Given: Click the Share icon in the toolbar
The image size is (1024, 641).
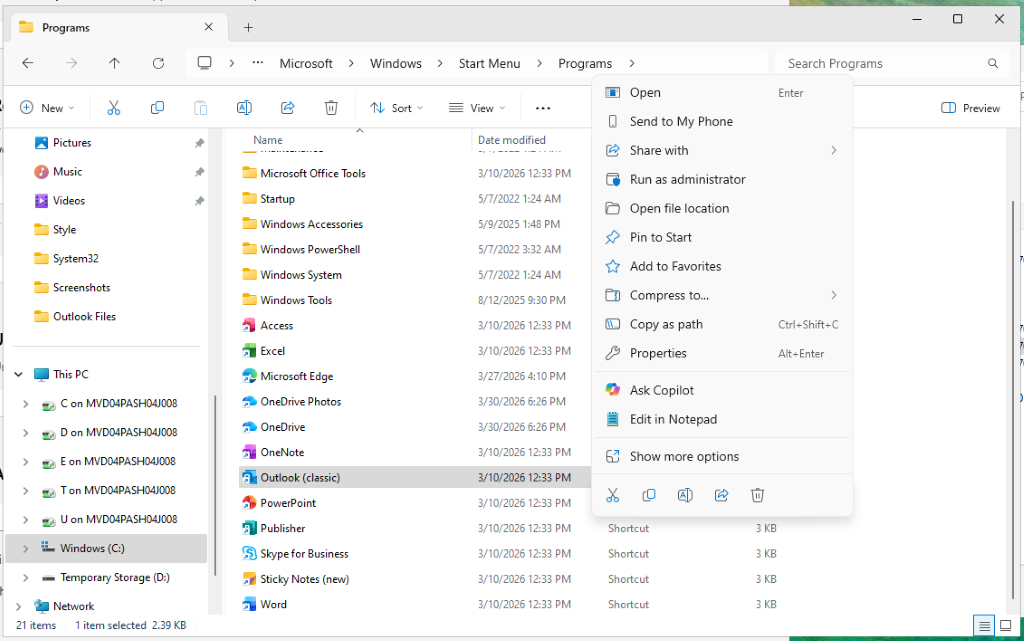Looking at the screenshot, I should pos(287,108).
